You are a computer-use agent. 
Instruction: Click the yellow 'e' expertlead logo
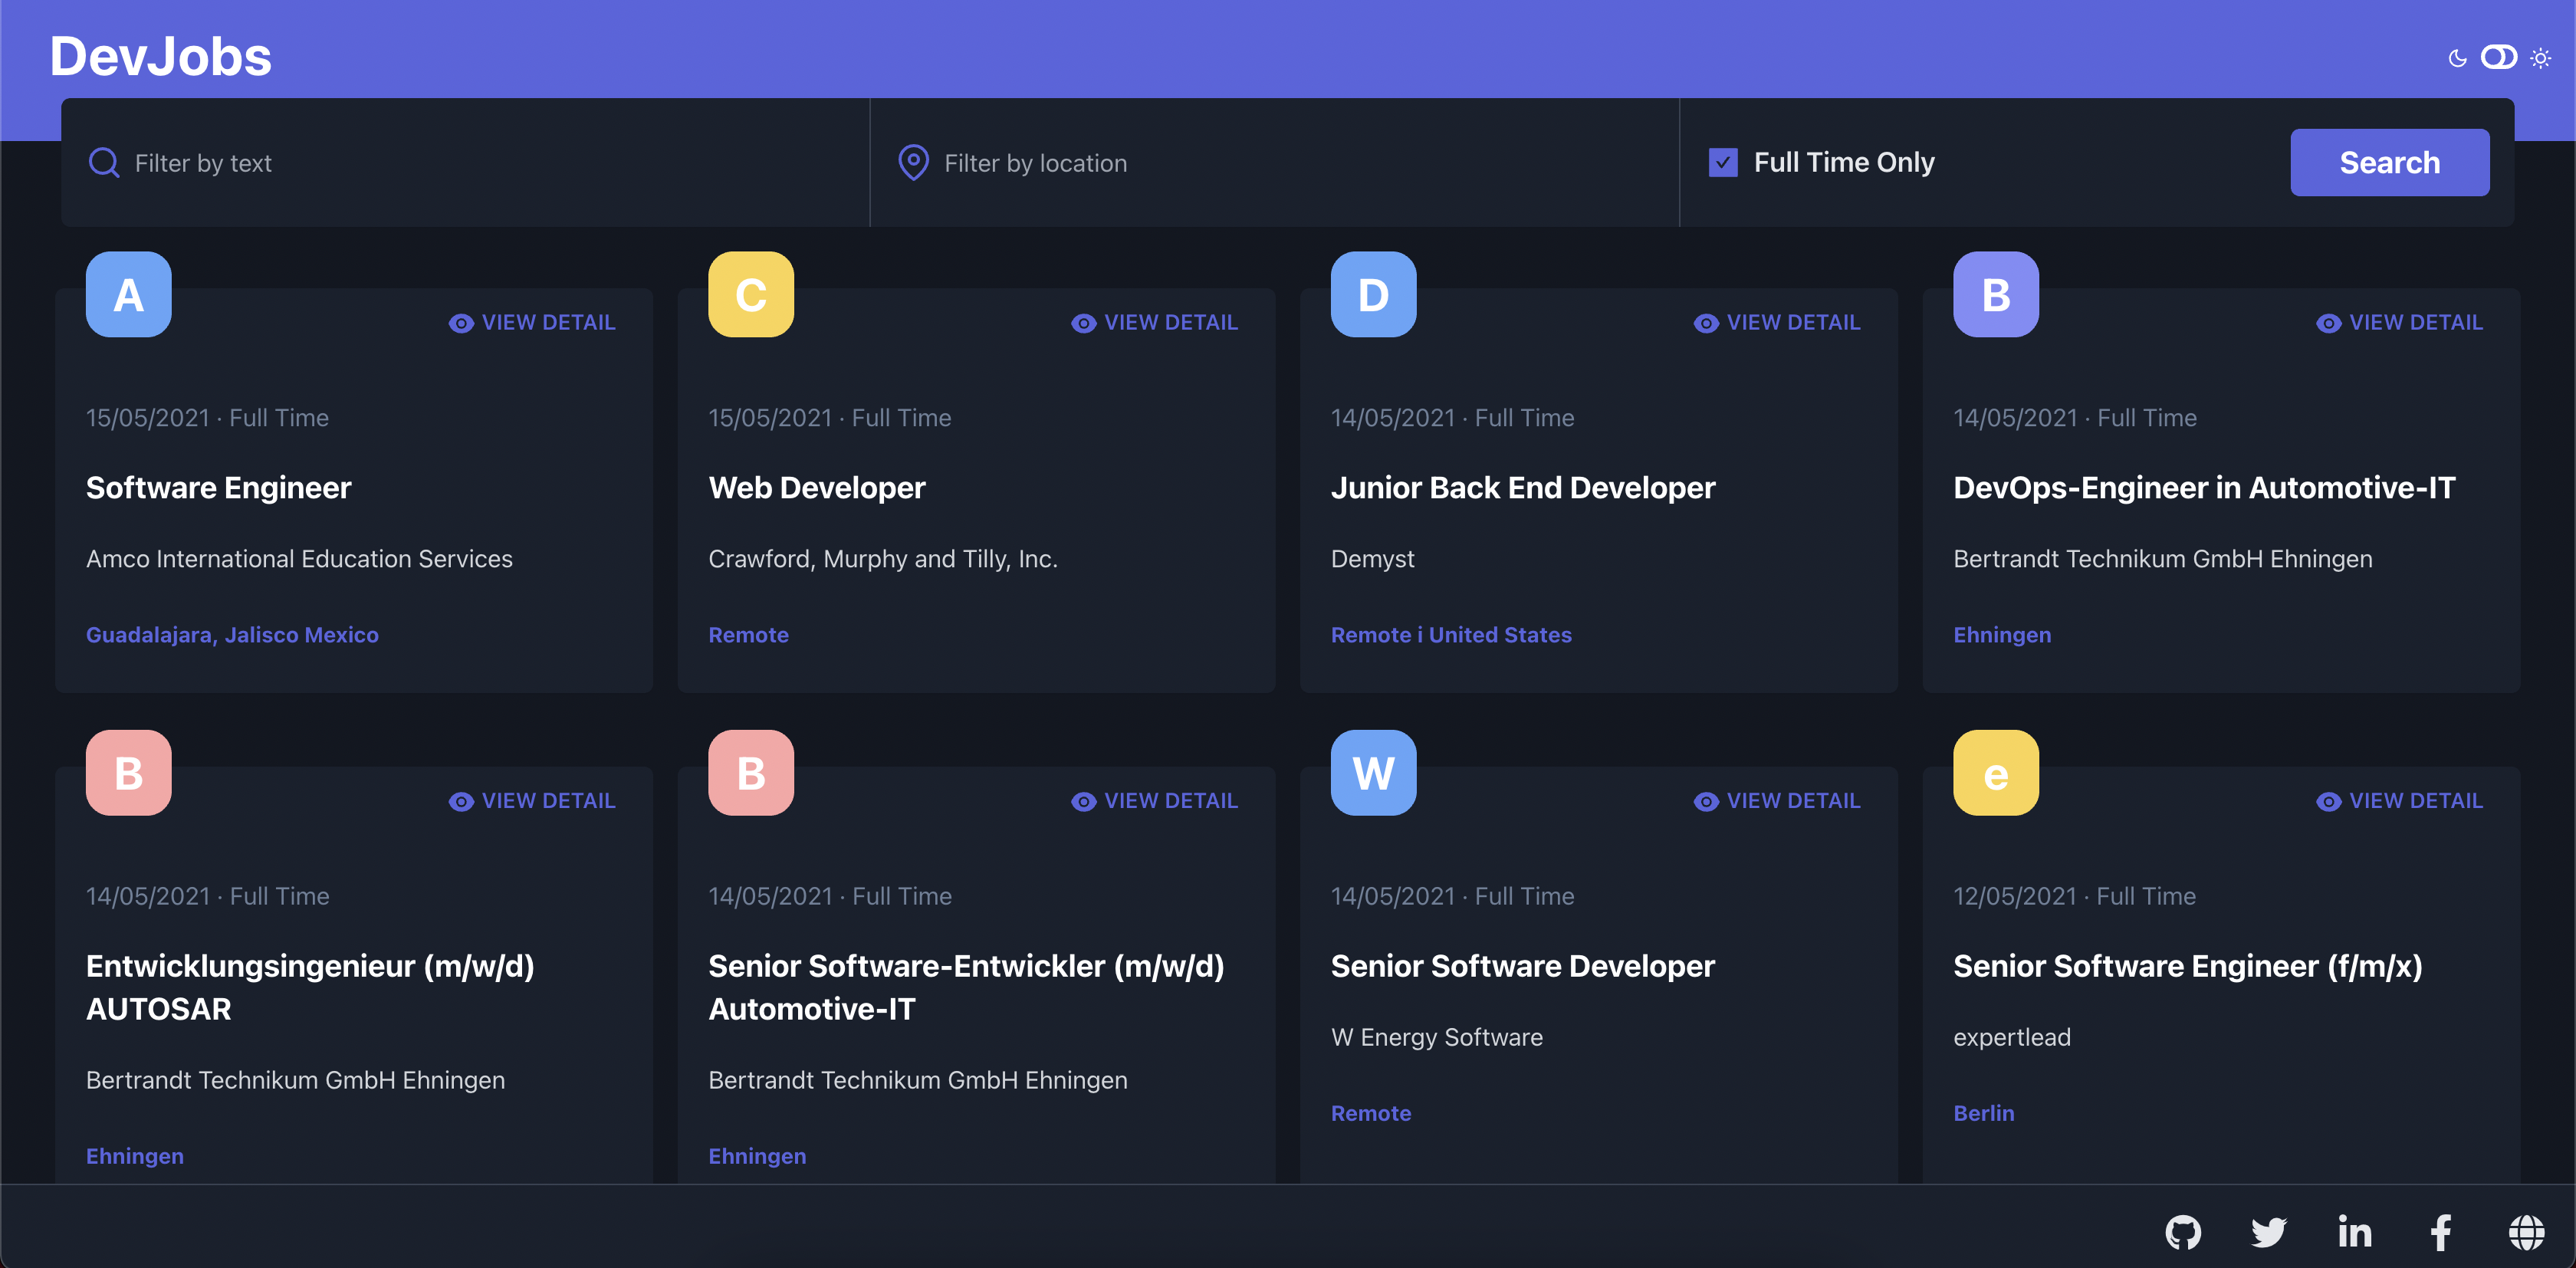[x=1995, y=773]
